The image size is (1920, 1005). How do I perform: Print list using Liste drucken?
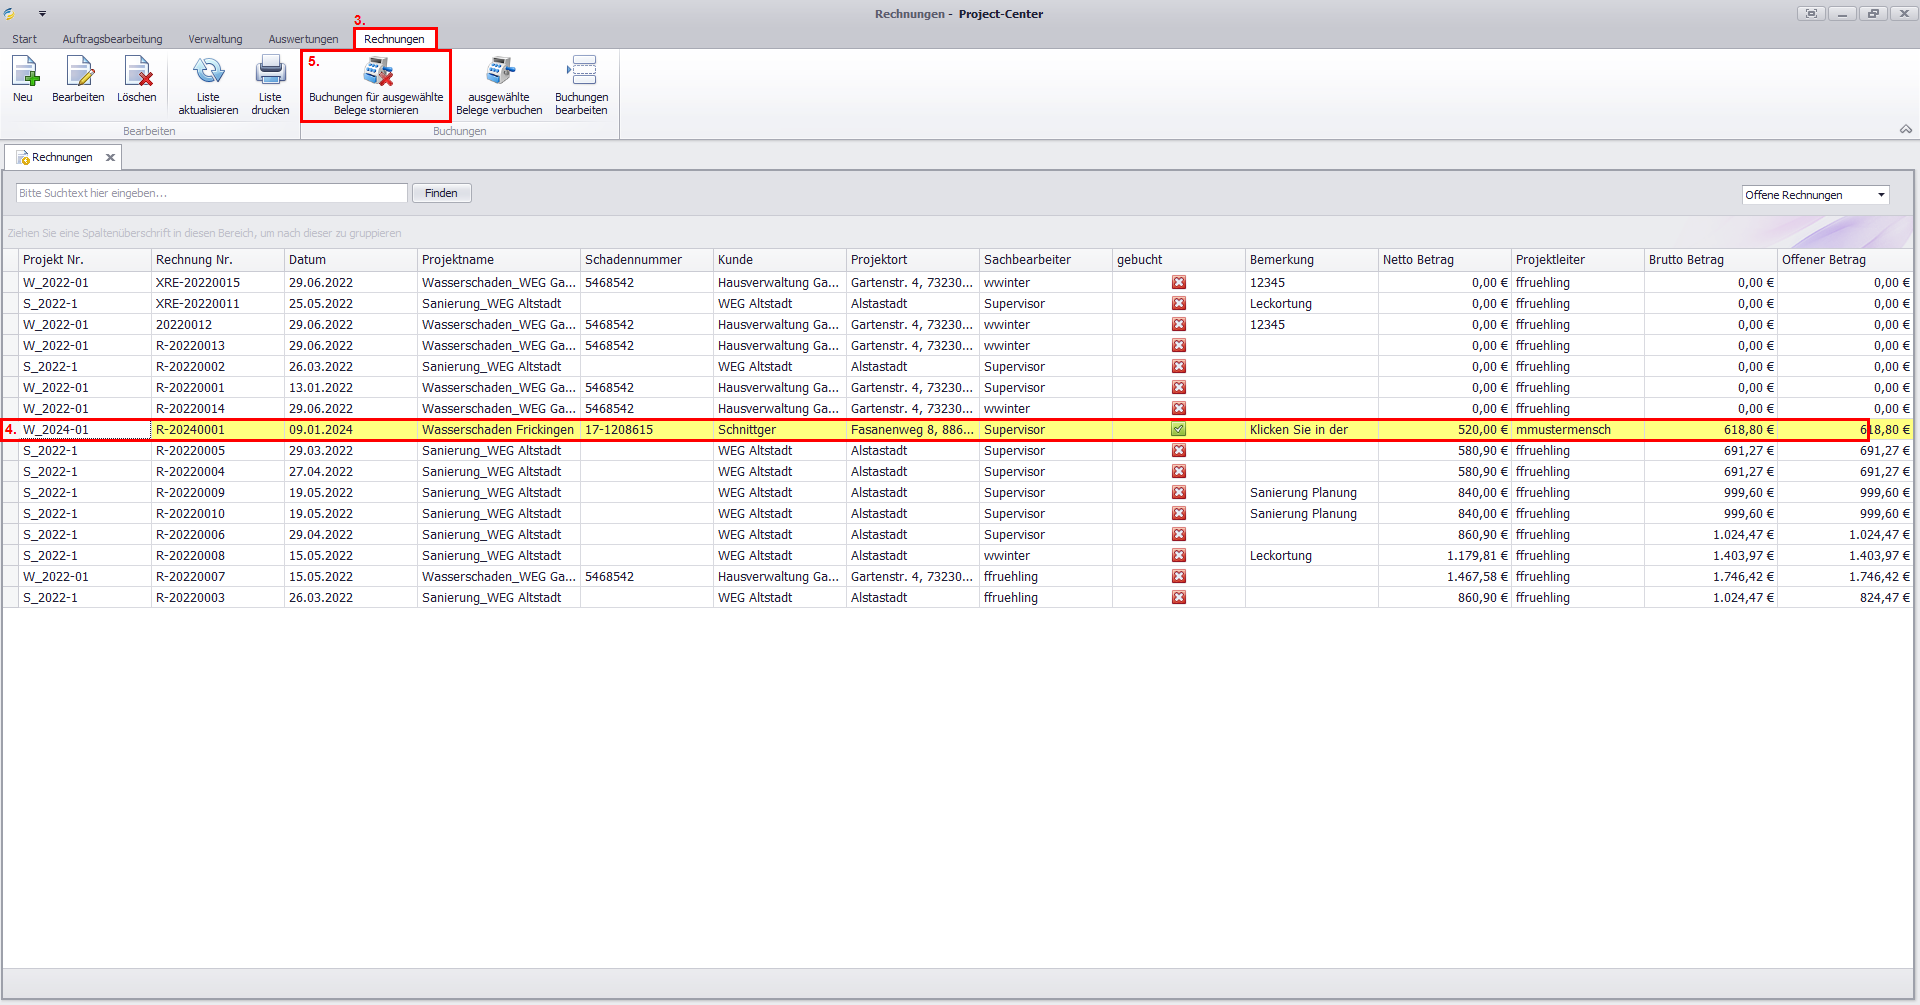(x=270, y=72)
